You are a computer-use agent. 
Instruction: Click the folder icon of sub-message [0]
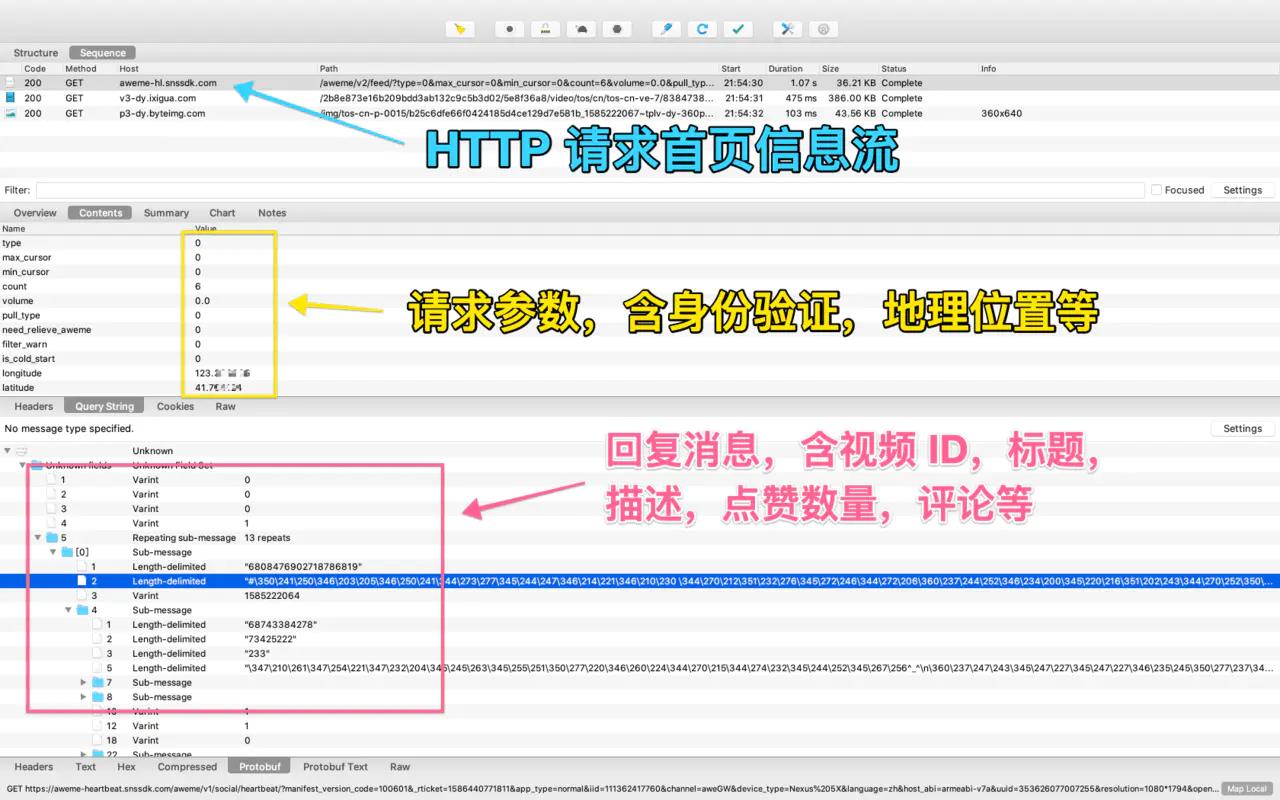tap(67, 552)
